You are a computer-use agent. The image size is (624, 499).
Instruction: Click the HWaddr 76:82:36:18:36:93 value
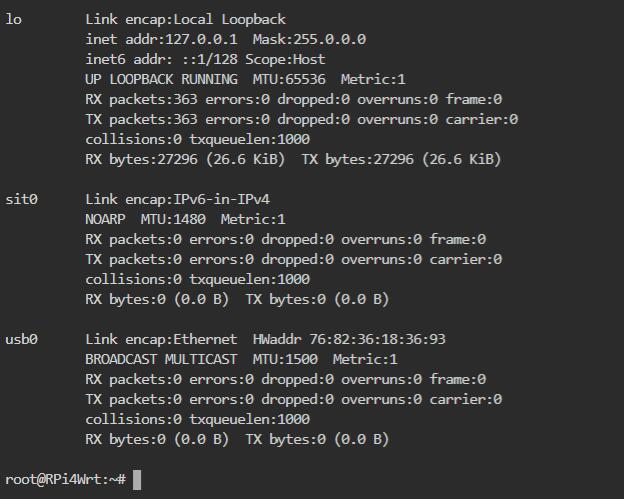[x=349, y=339]
